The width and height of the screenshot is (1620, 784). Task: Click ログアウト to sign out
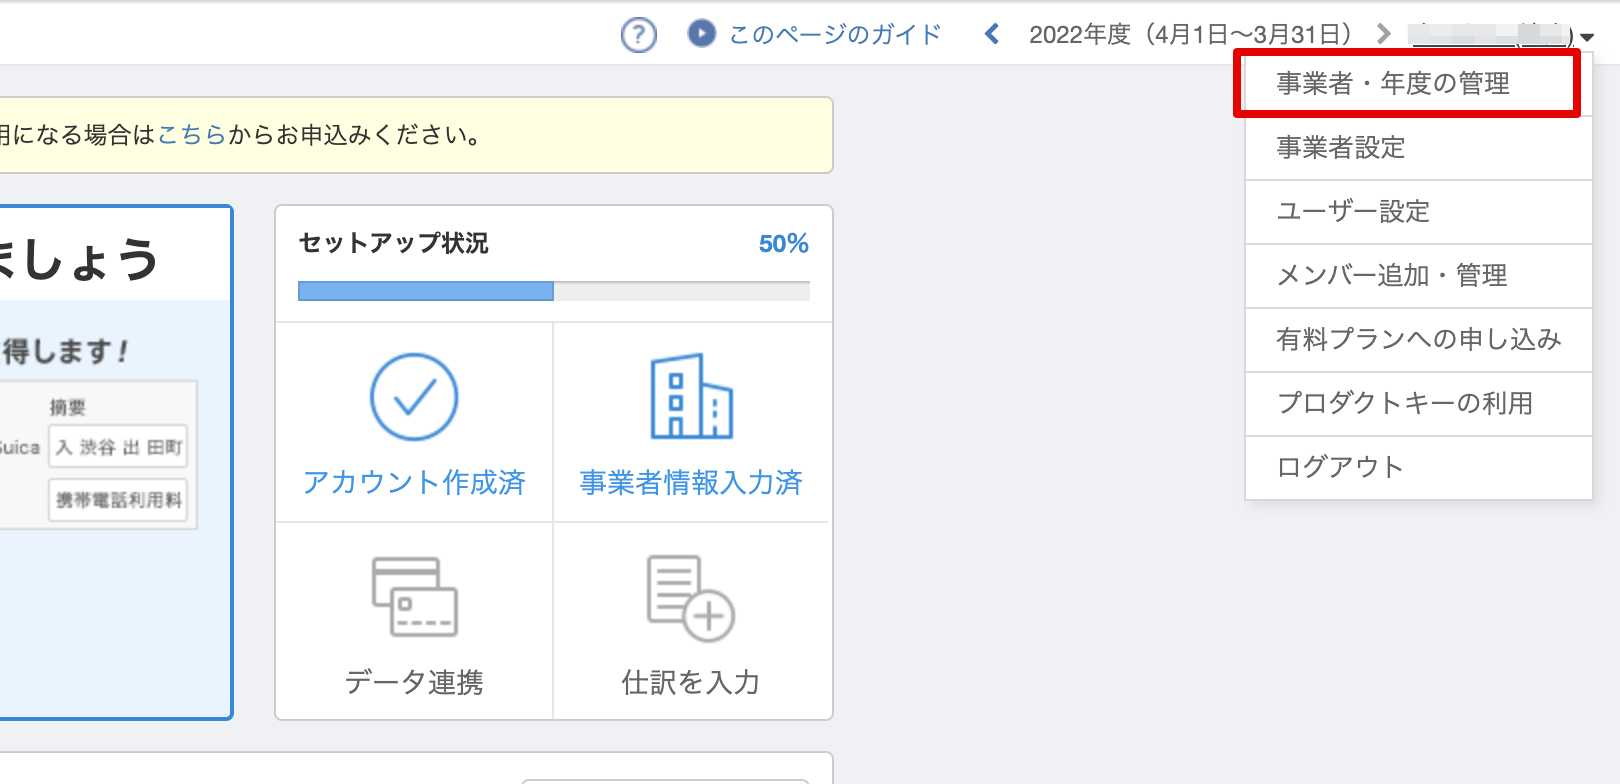click(1340, 467)
